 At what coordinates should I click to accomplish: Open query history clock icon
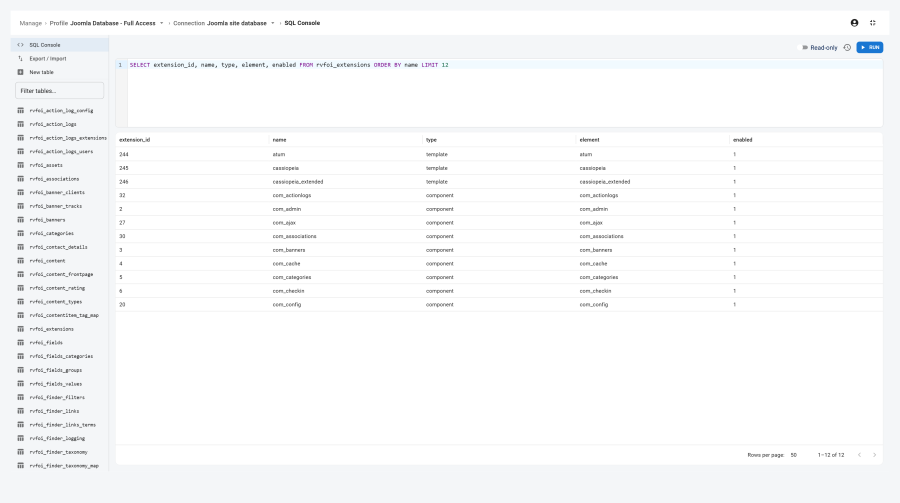[x=847, y=48]
